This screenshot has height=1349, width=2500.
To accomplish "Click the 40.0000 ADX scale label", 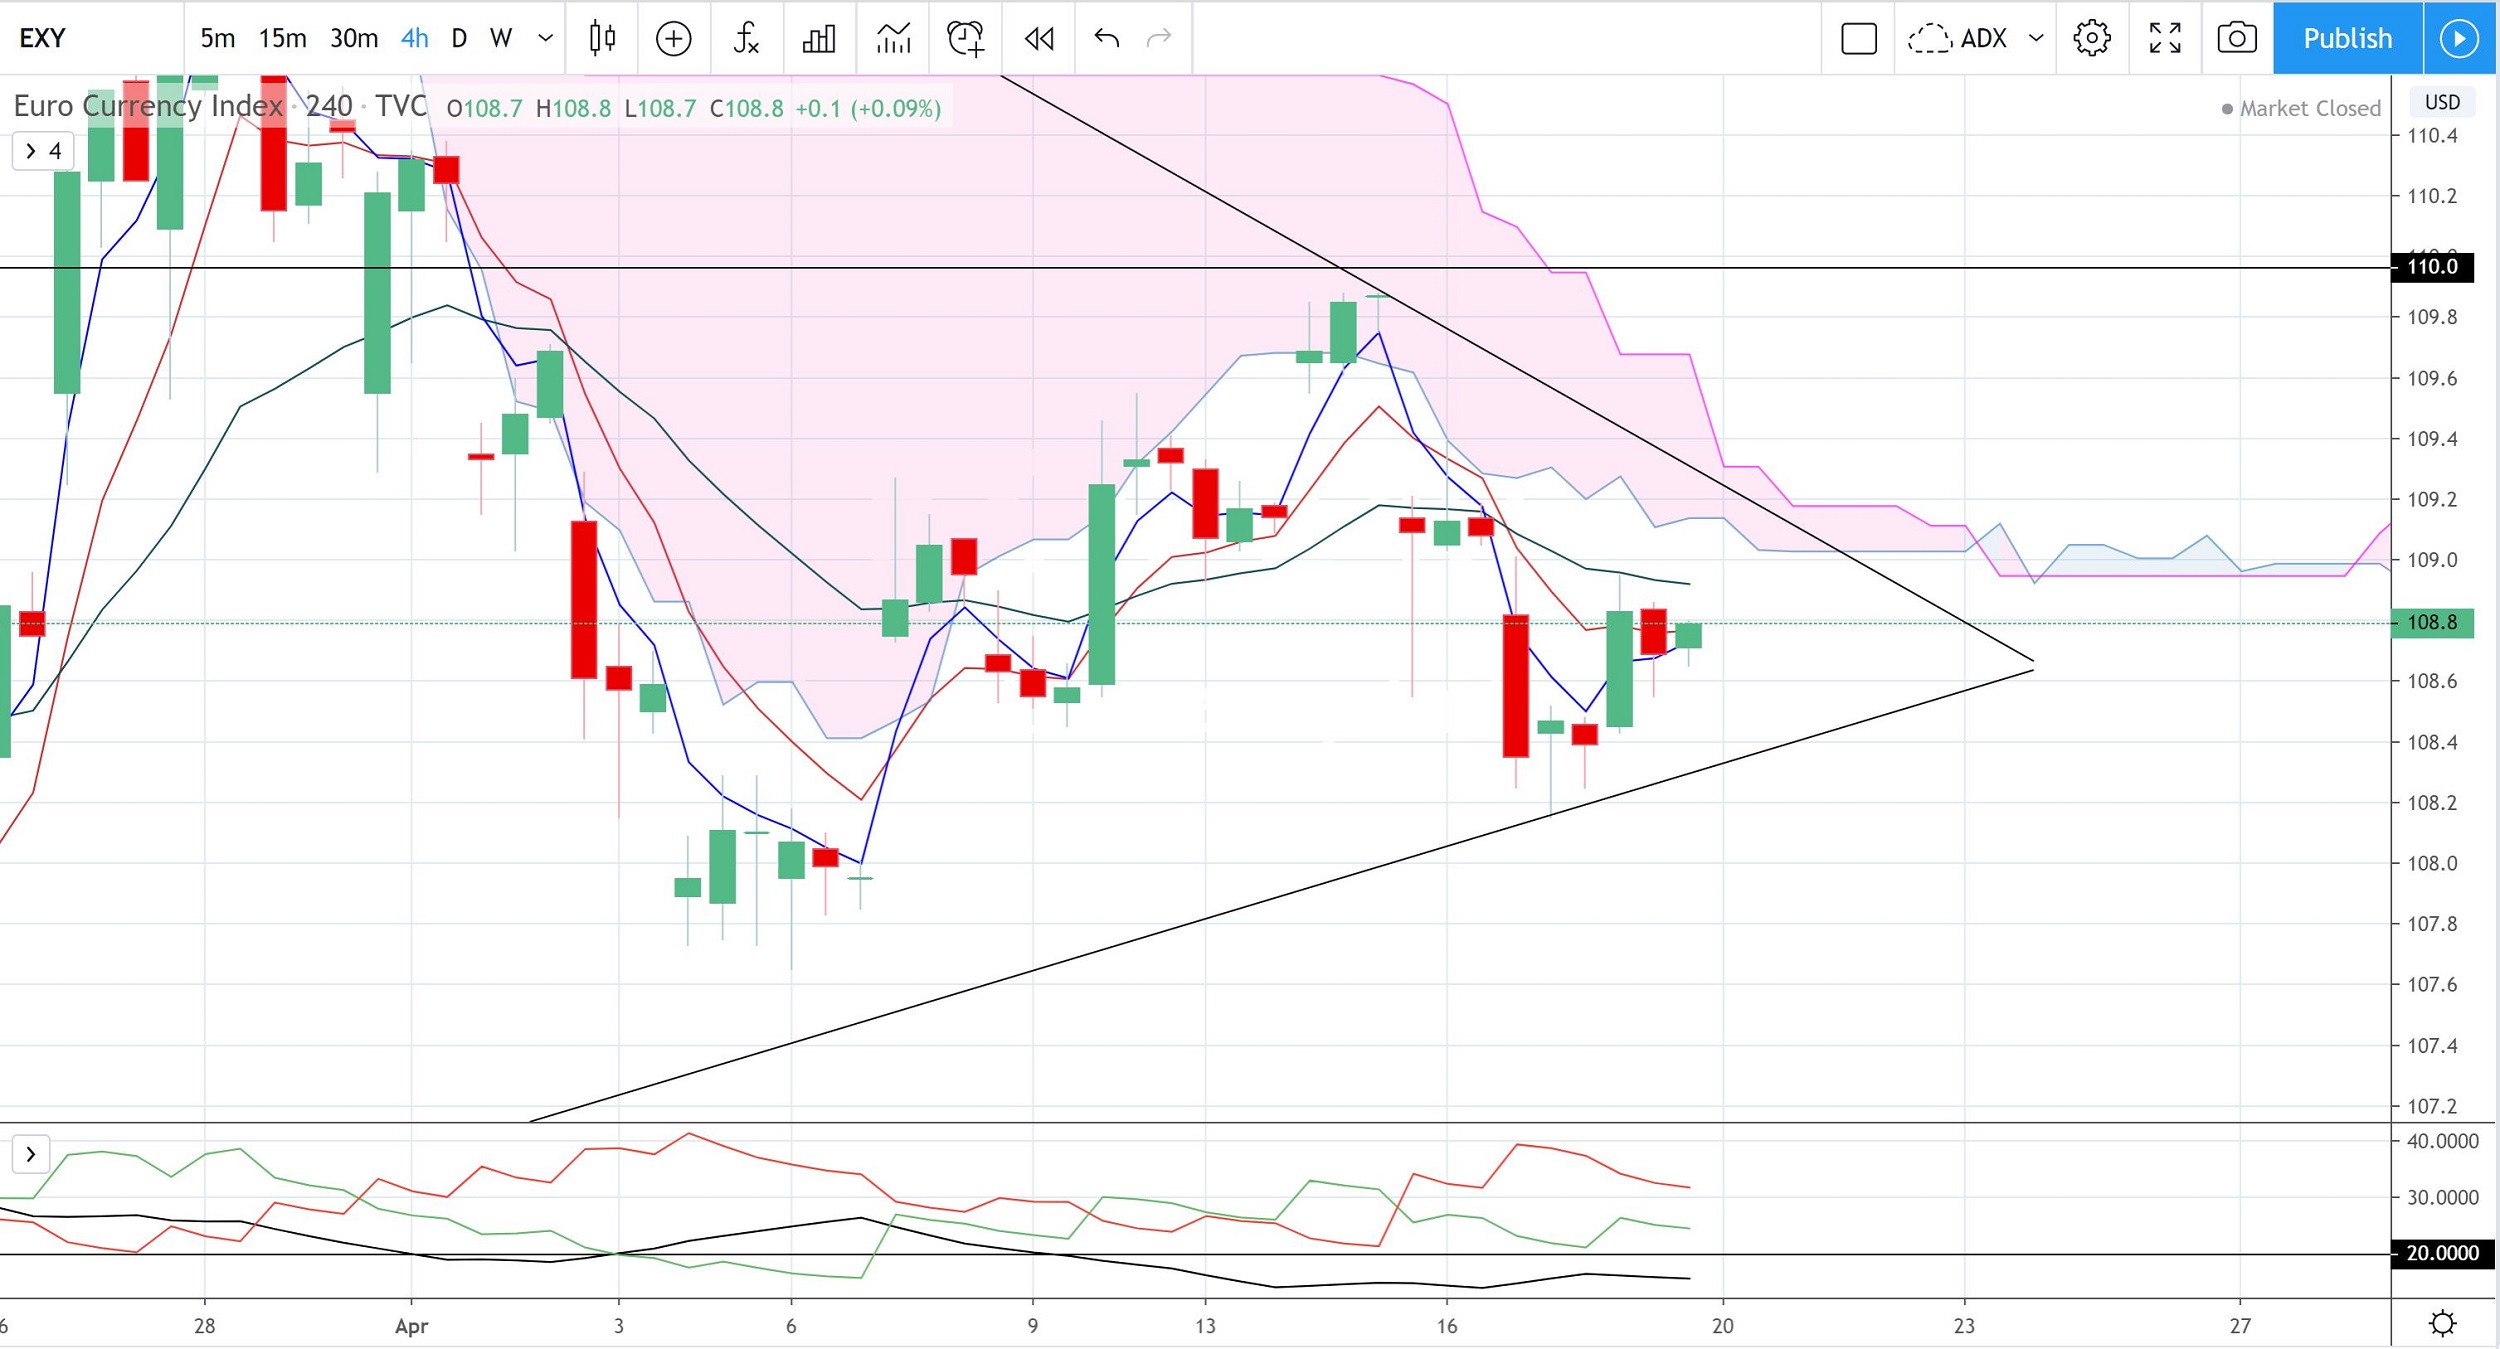I will point(2442,1141).
